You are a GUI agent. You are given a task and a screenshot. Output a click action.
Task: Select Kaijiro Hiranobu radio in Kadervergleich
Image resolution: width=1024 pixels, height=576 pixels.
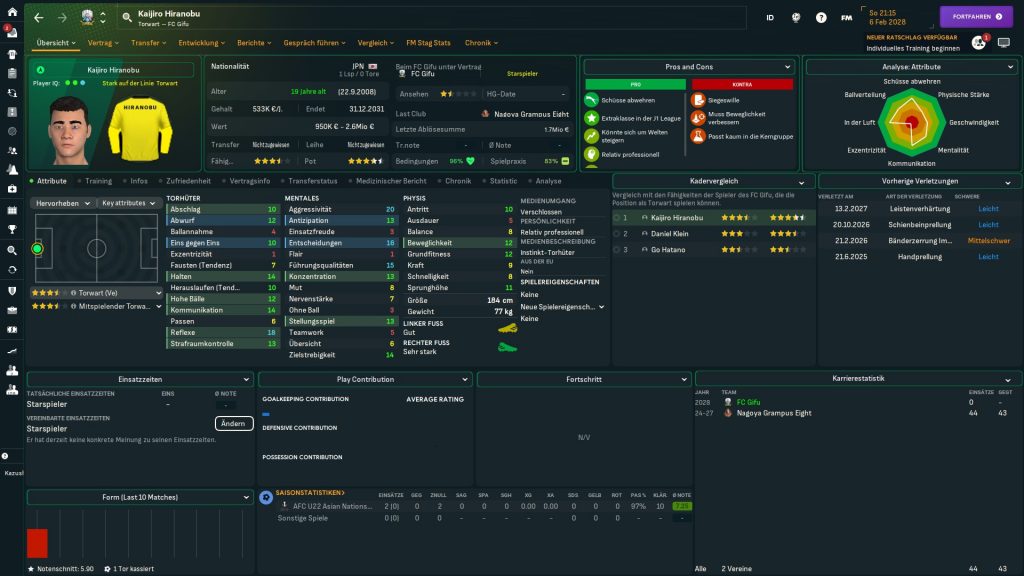[617, 217]
